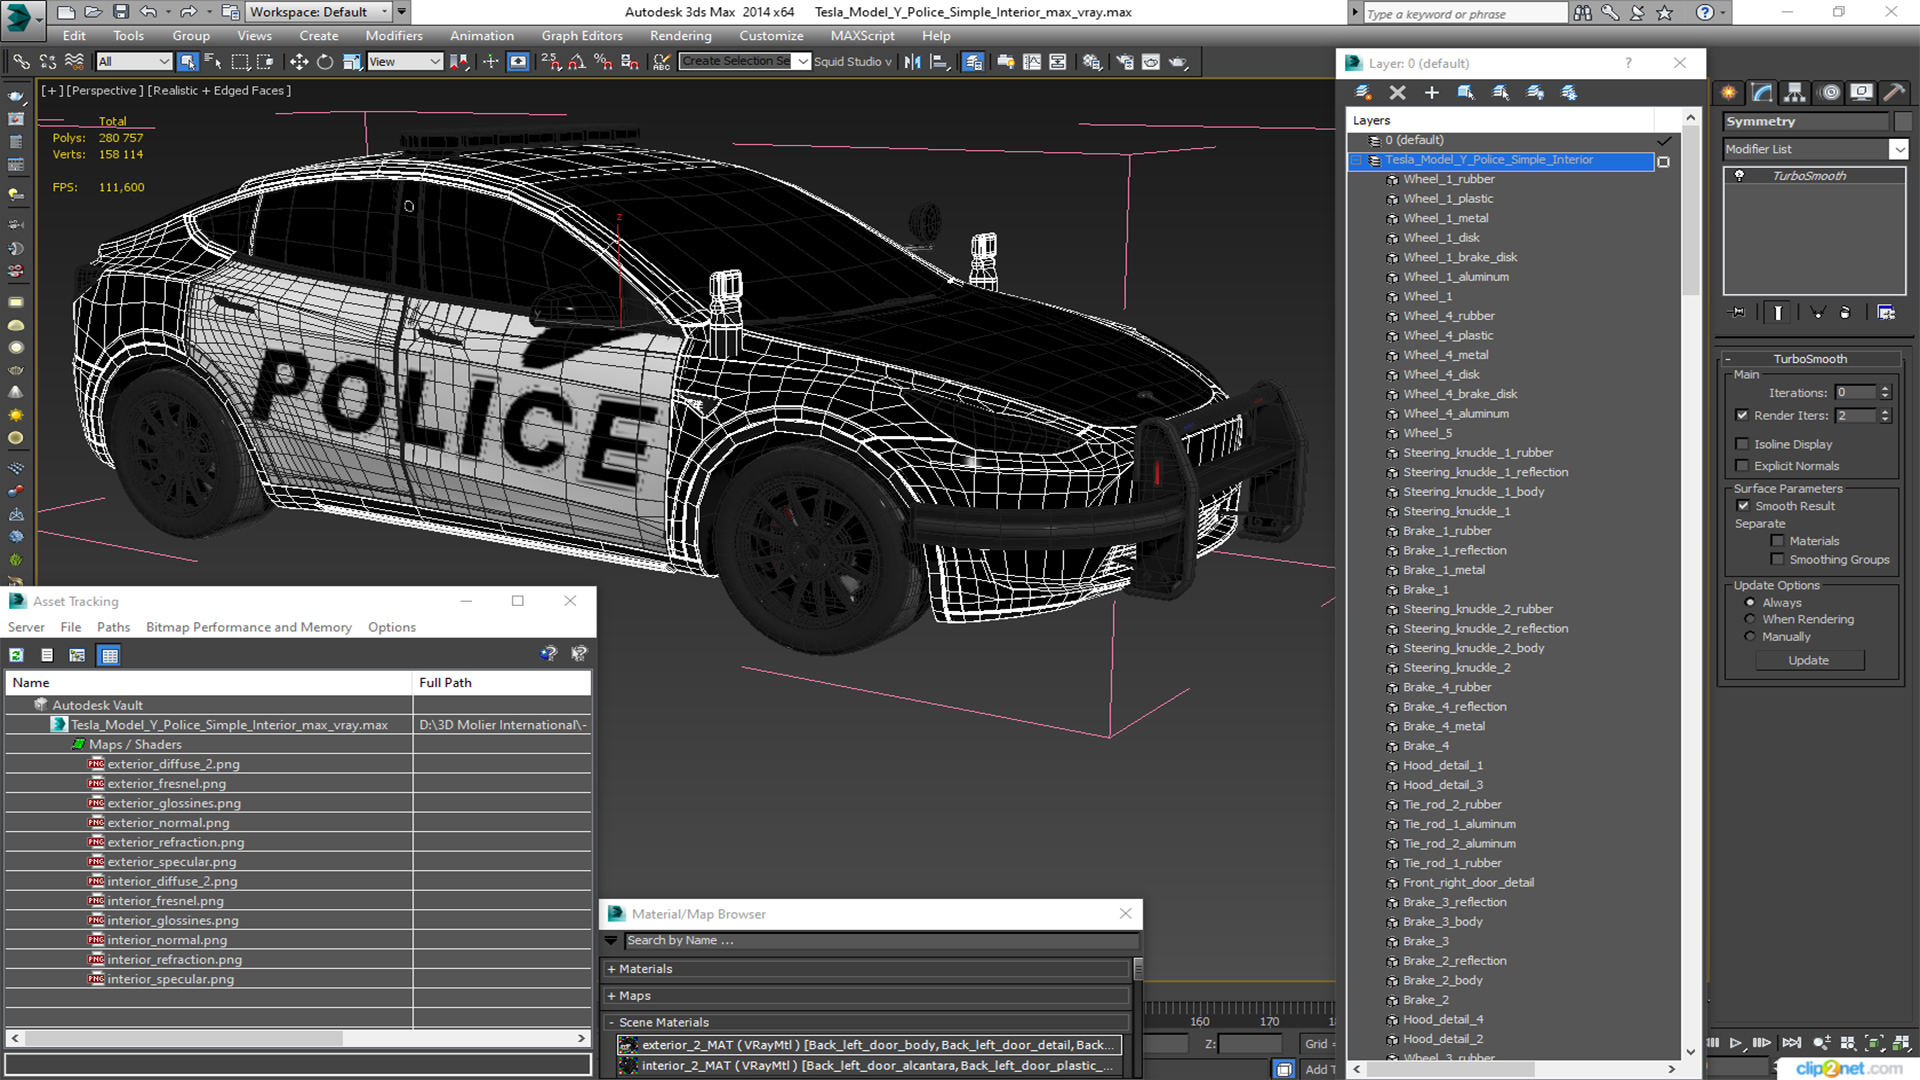This screenshot has width=1920, height=1080.
Task: Click the Iterations spinner arrows
Action: tap(1885, 393)
